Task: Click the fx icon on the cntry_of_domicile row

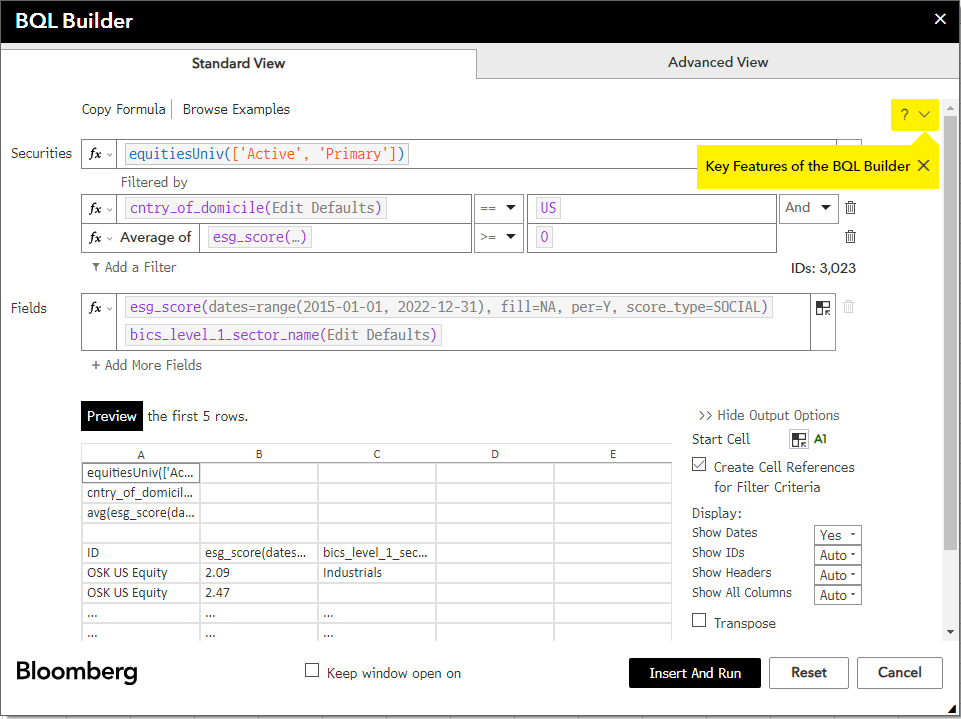Action: pos(99,208)
